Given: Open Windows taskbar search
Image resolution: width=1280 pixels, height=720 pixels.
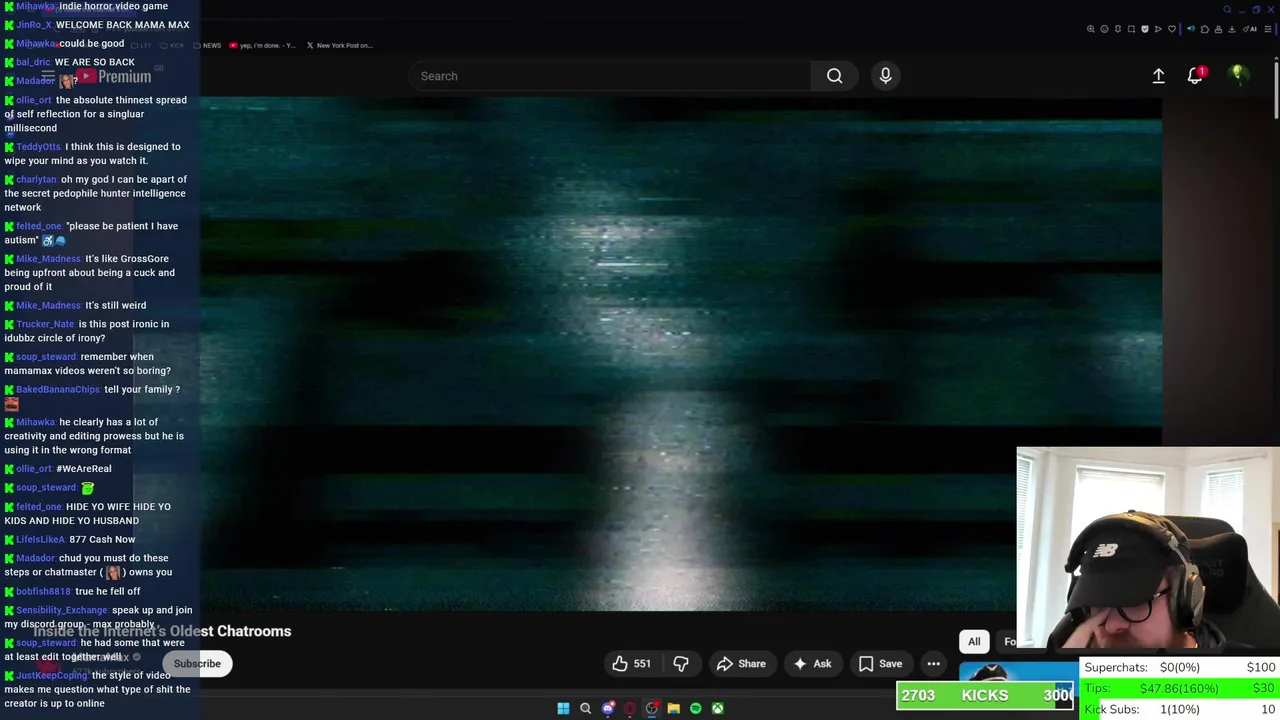Looking at the screenshot, I should [586, 708].
